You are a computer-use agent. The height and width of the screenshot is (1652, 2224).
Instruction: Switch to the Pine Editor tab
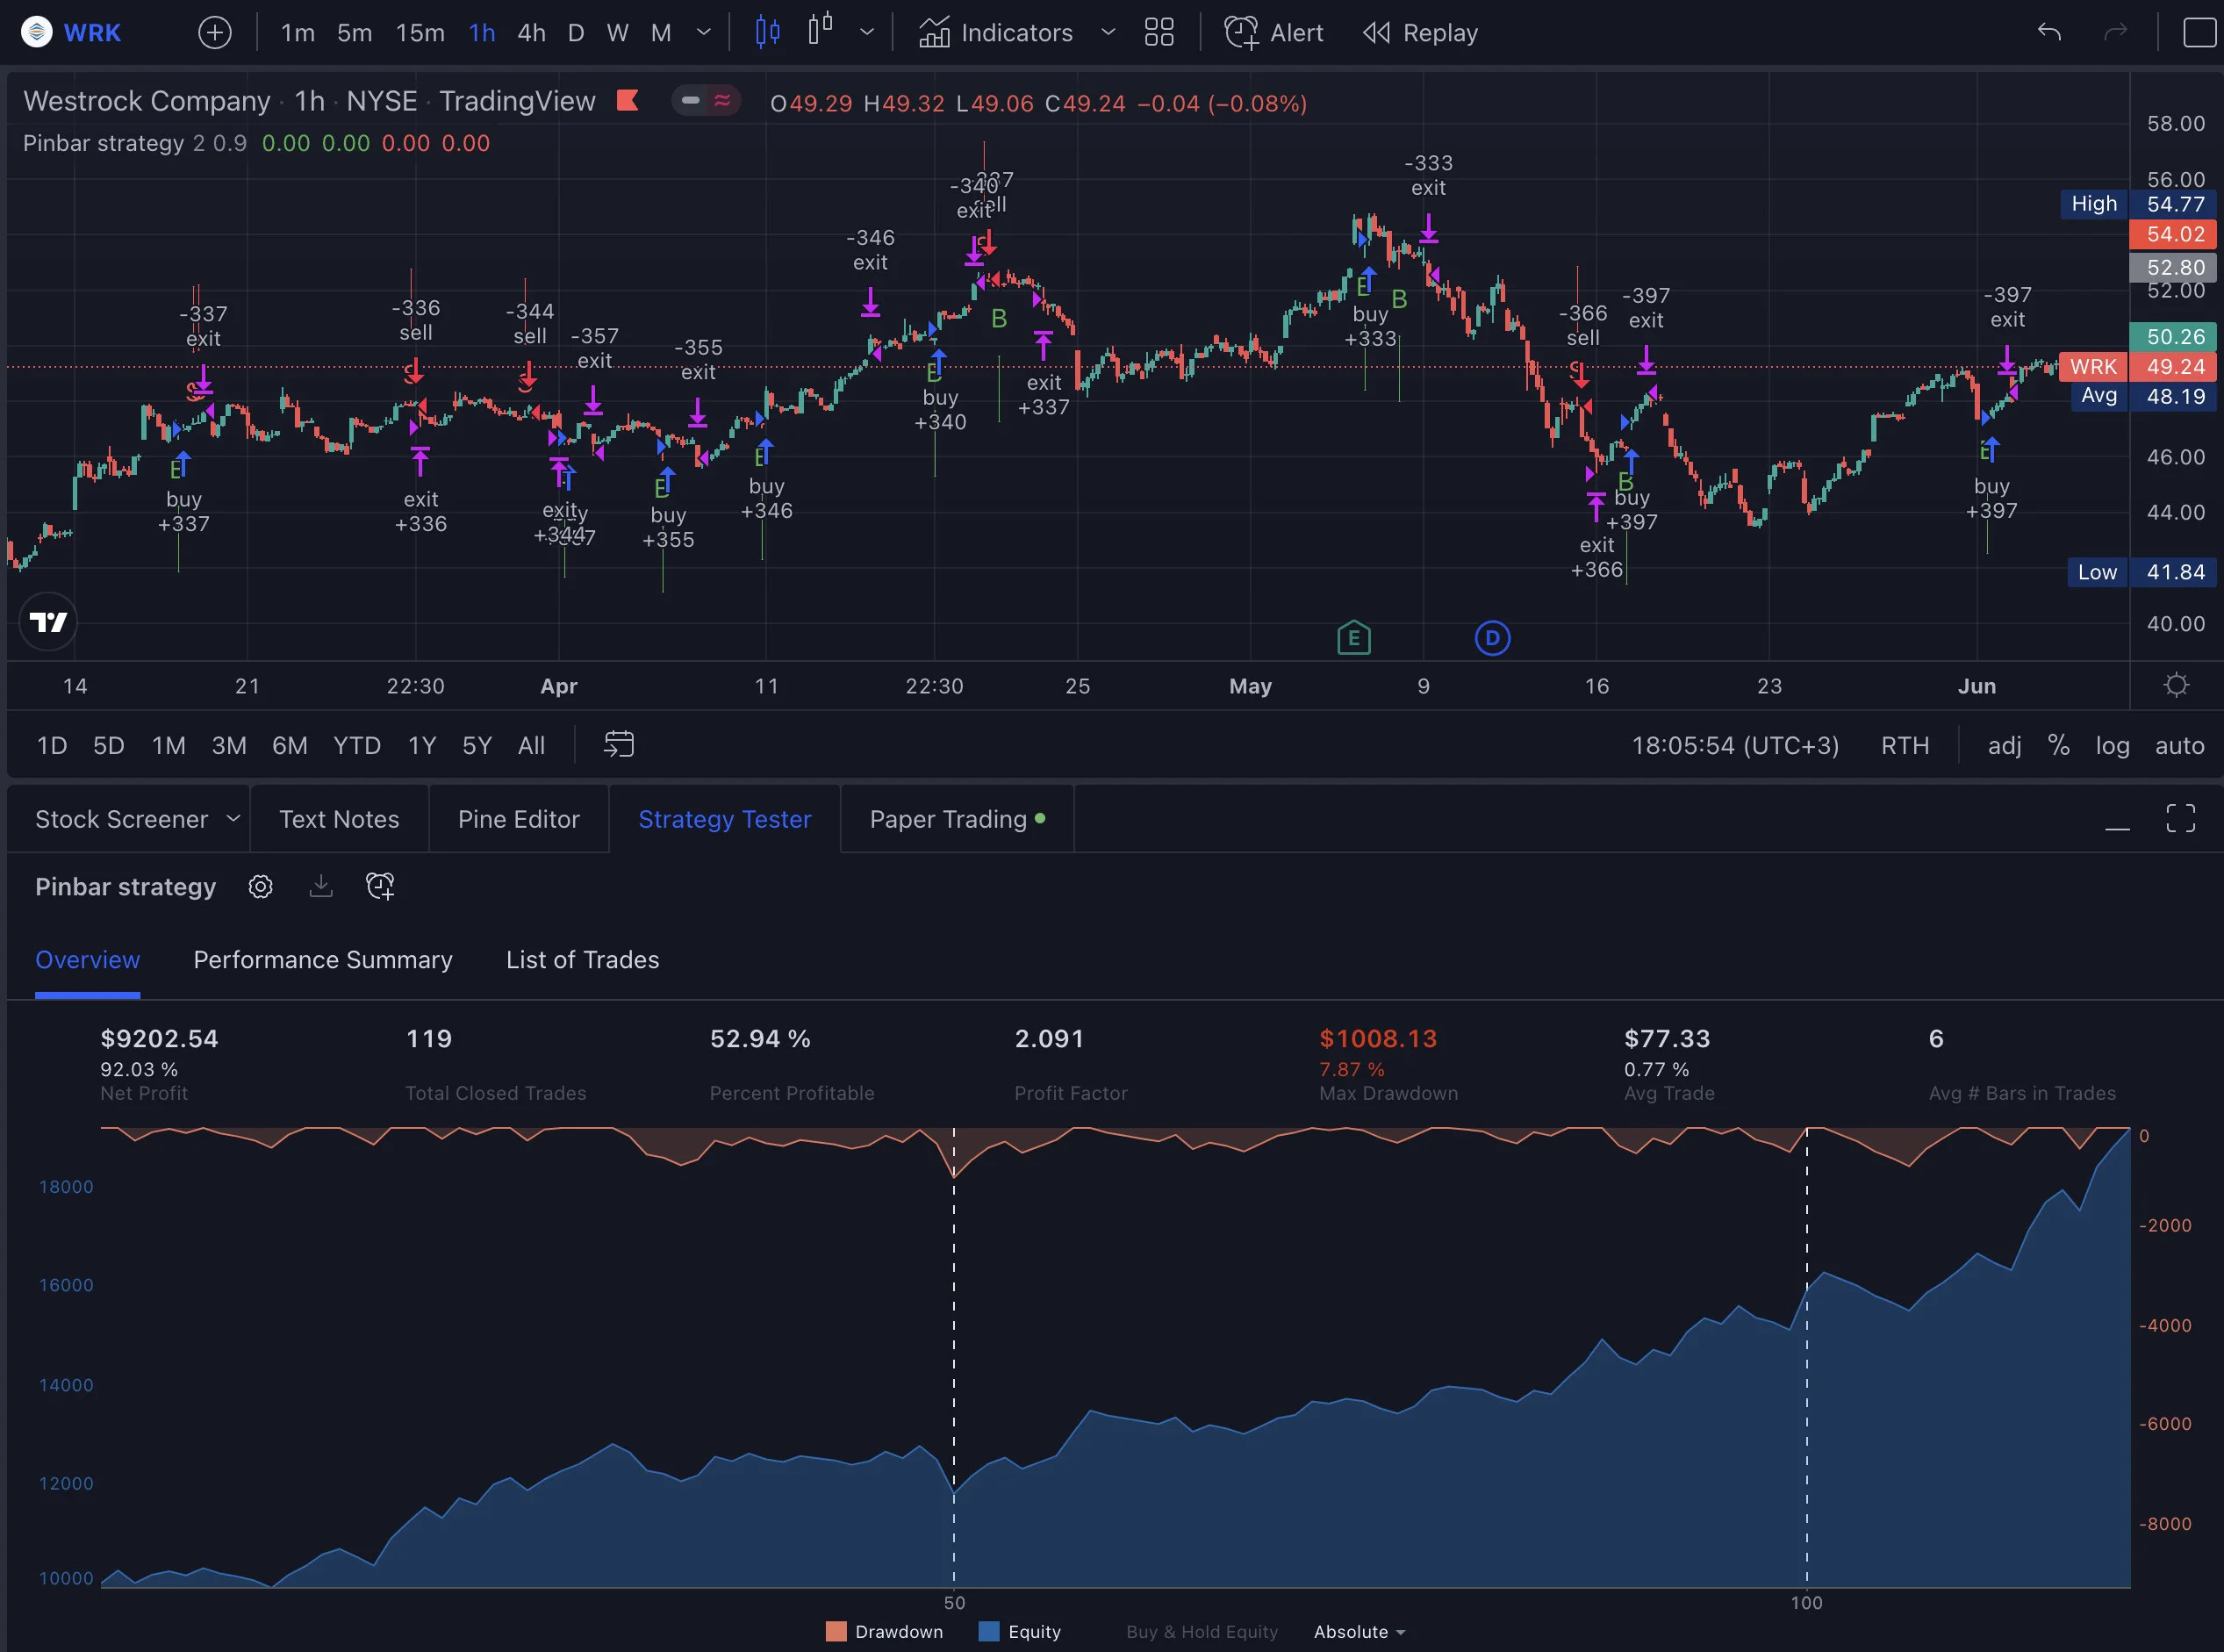coord(518,819)
